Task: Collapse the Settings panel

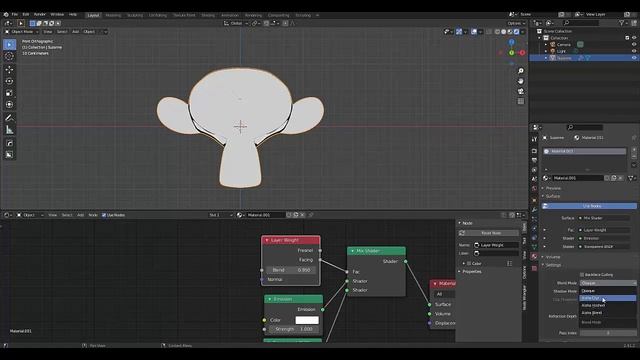Action: pyautogui.click(x=553, y=265)
